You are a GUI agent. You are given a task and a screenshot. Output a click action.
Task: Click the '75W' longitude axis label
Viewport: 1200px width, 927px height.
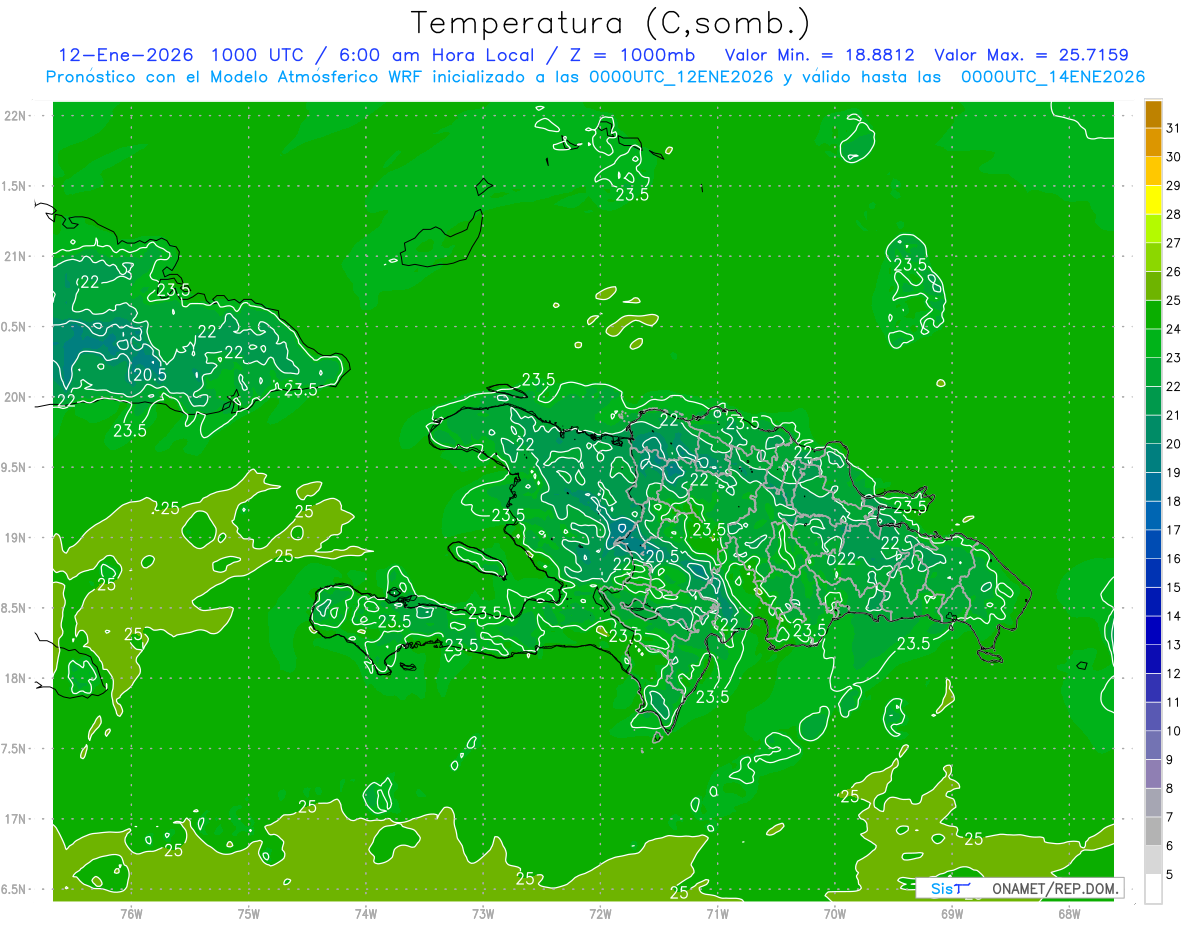point(249,913)
